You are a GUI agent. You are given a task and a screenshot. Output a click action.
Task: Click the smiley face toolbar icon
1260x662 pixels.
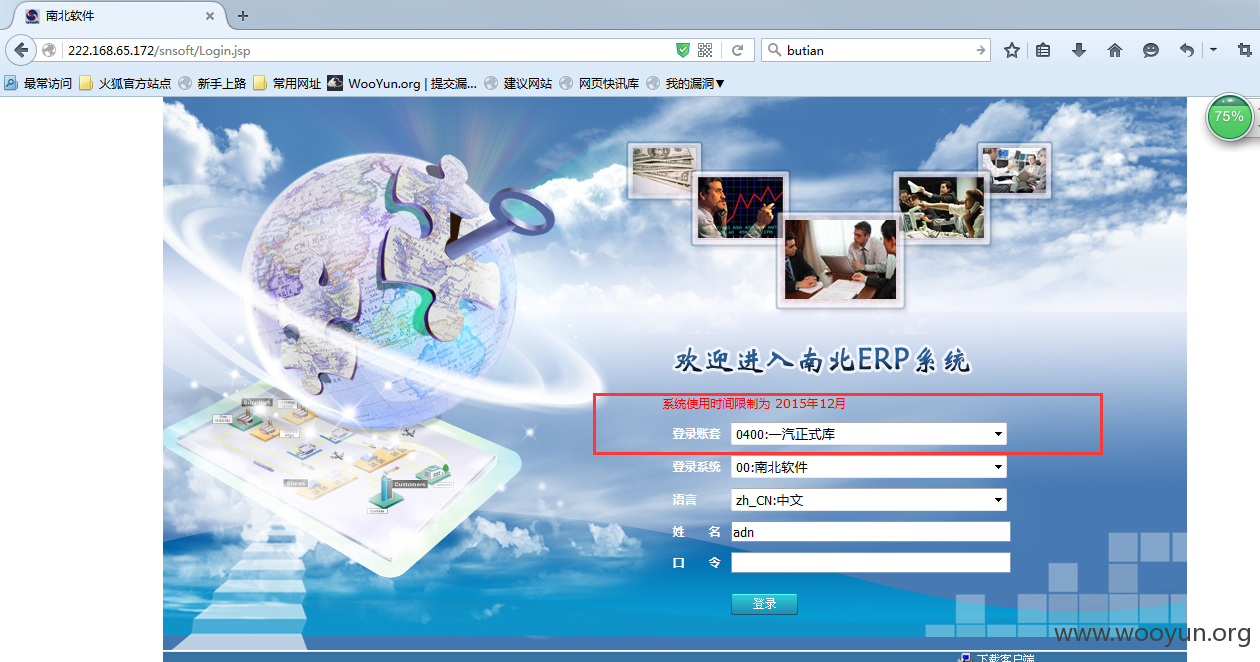1151,50
